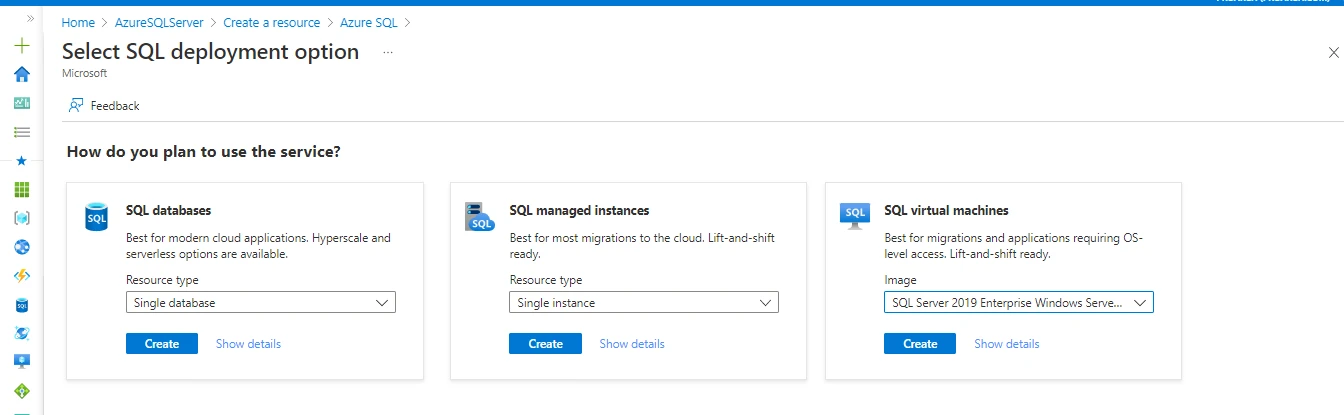The height and width of the screenshot is (415, 1344).
Task: Open the Single database resource type dropdown
Action: click(261, 302)
